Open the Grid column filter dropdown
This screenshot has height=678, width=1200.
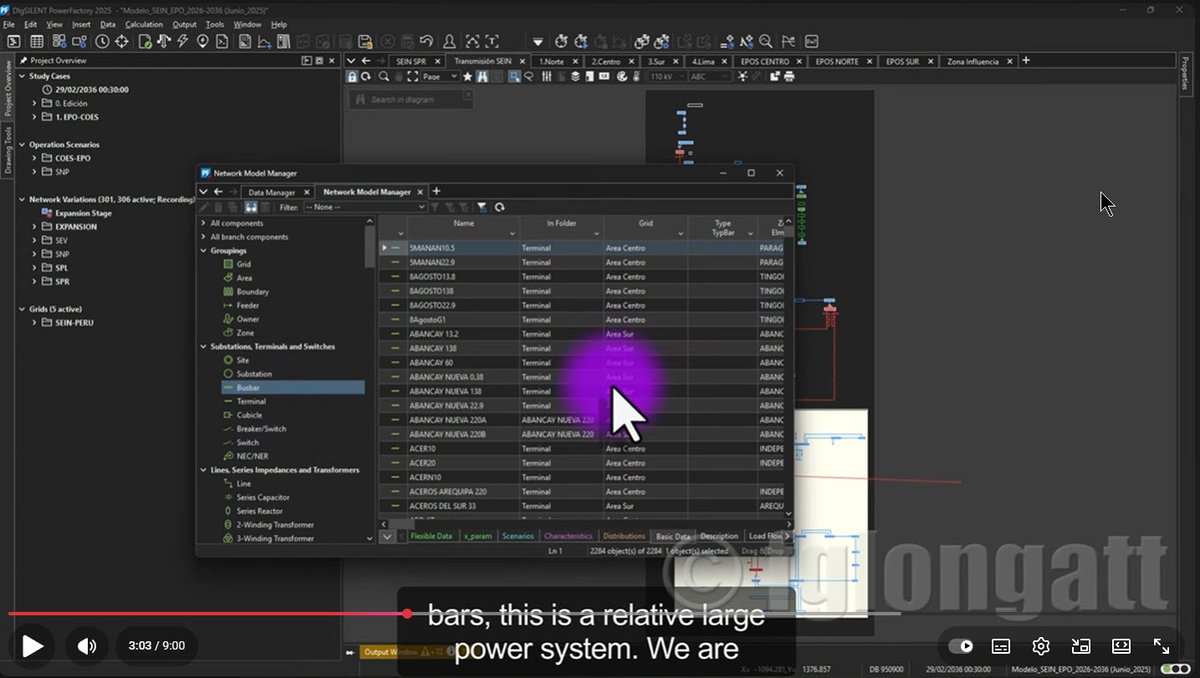680,235
